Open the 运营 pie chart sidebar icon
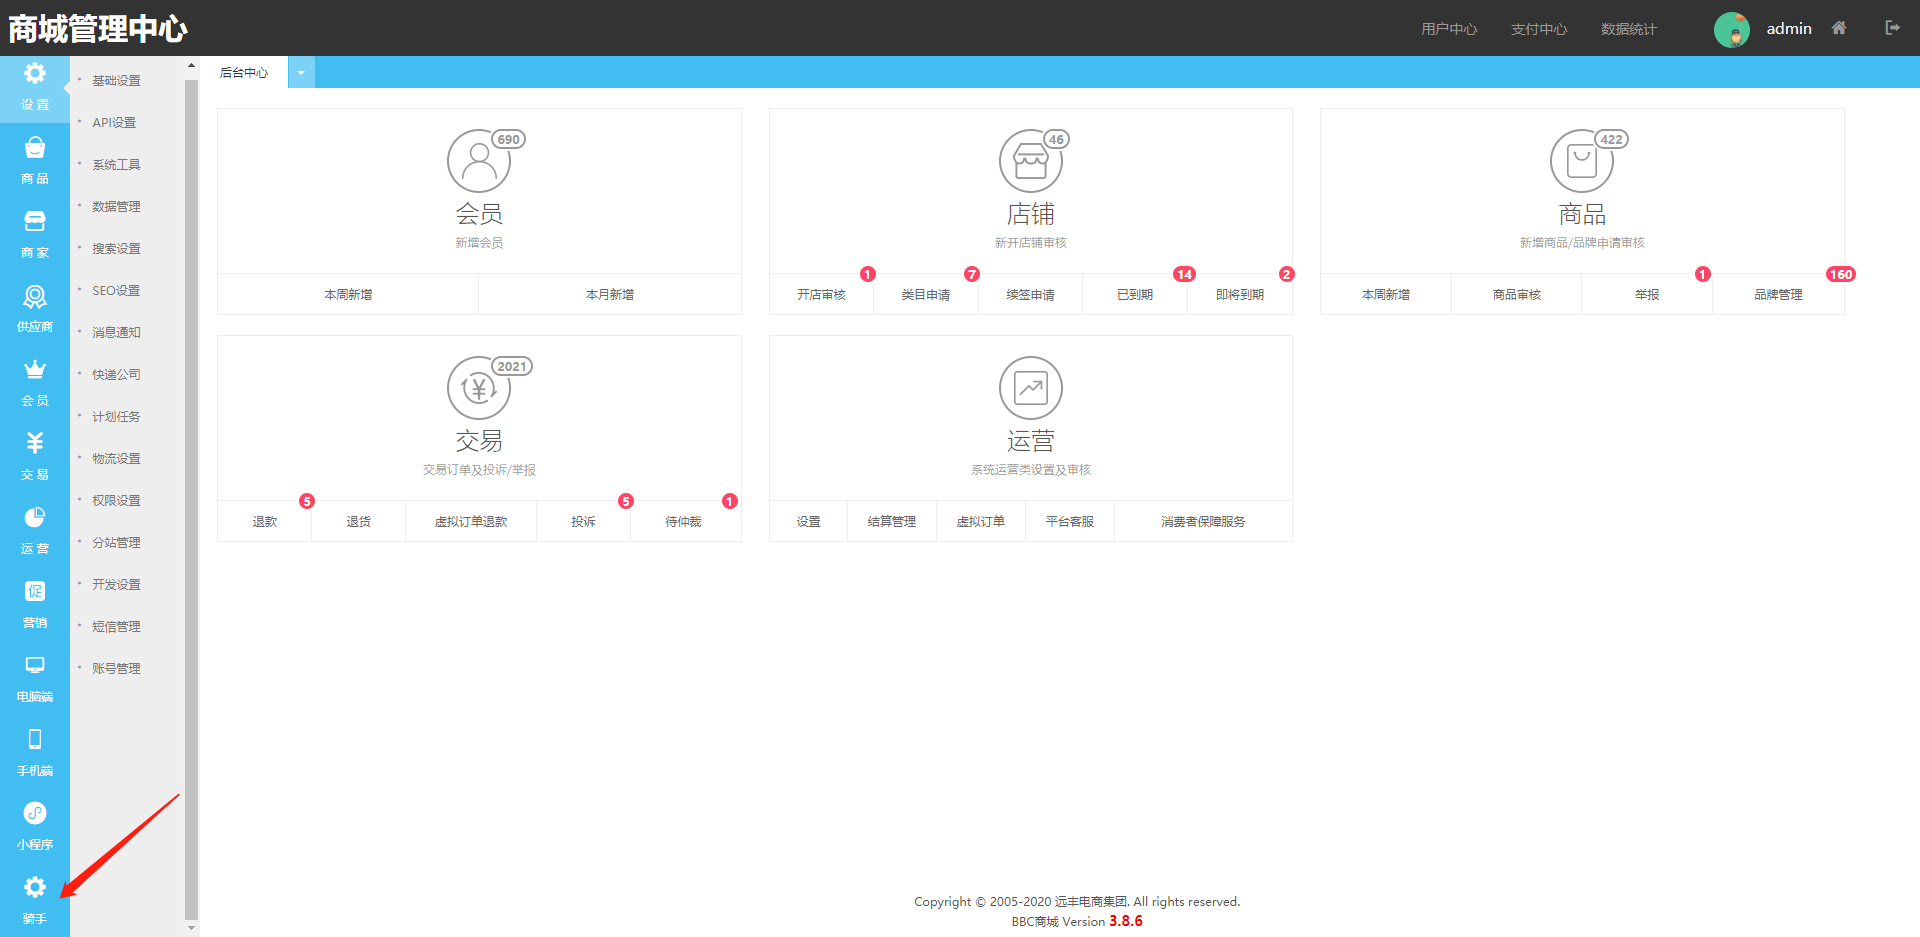This screenshot has height=937, width=1920. tap(35, 517)
